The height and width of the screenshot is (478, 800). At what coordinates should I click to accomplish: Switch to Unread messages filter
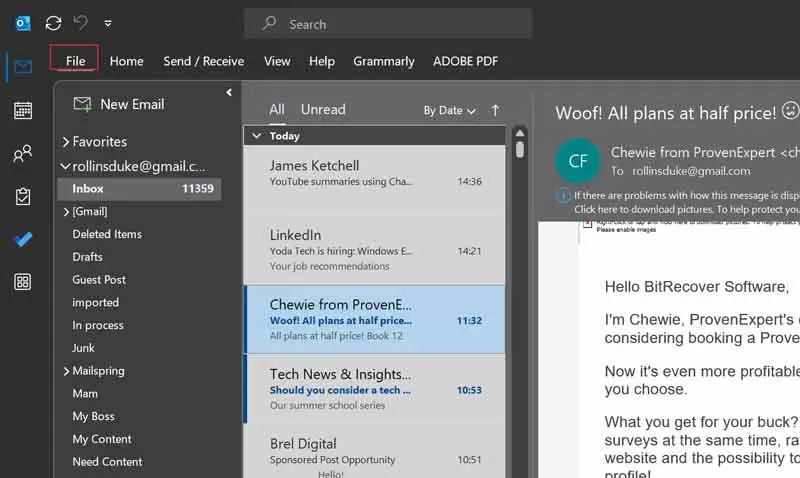tap(323, 110)
